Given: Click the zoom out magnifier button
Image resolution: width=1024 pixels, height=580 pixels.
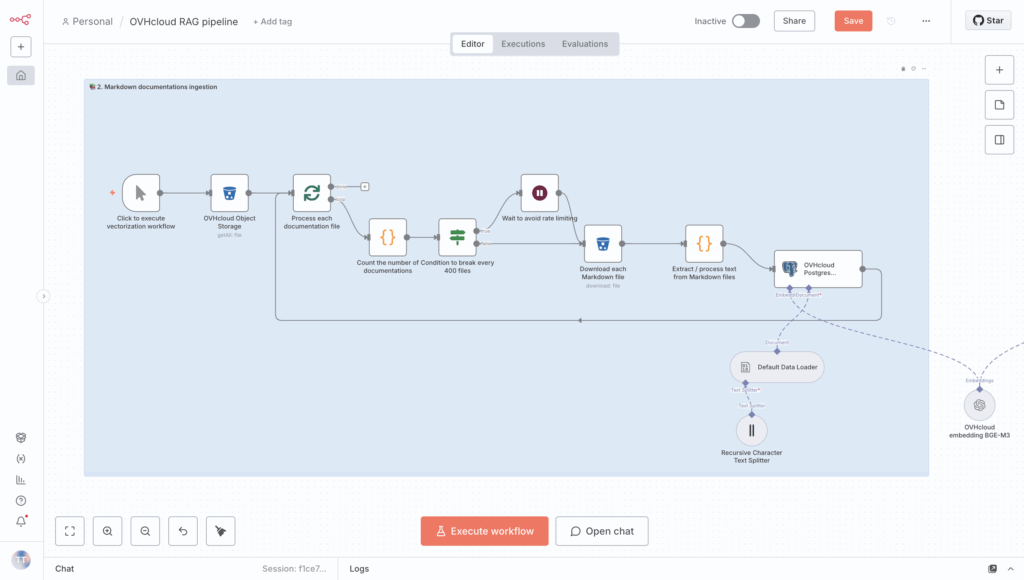Looking at the screenshot, I should click(145, 531).
